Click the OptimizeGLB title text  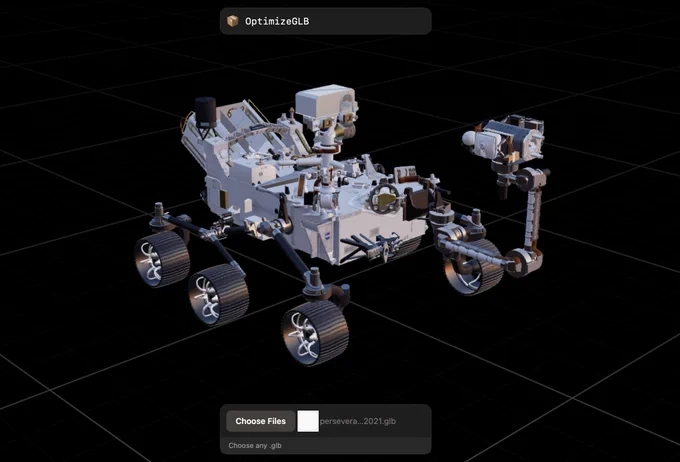(277, 21)
